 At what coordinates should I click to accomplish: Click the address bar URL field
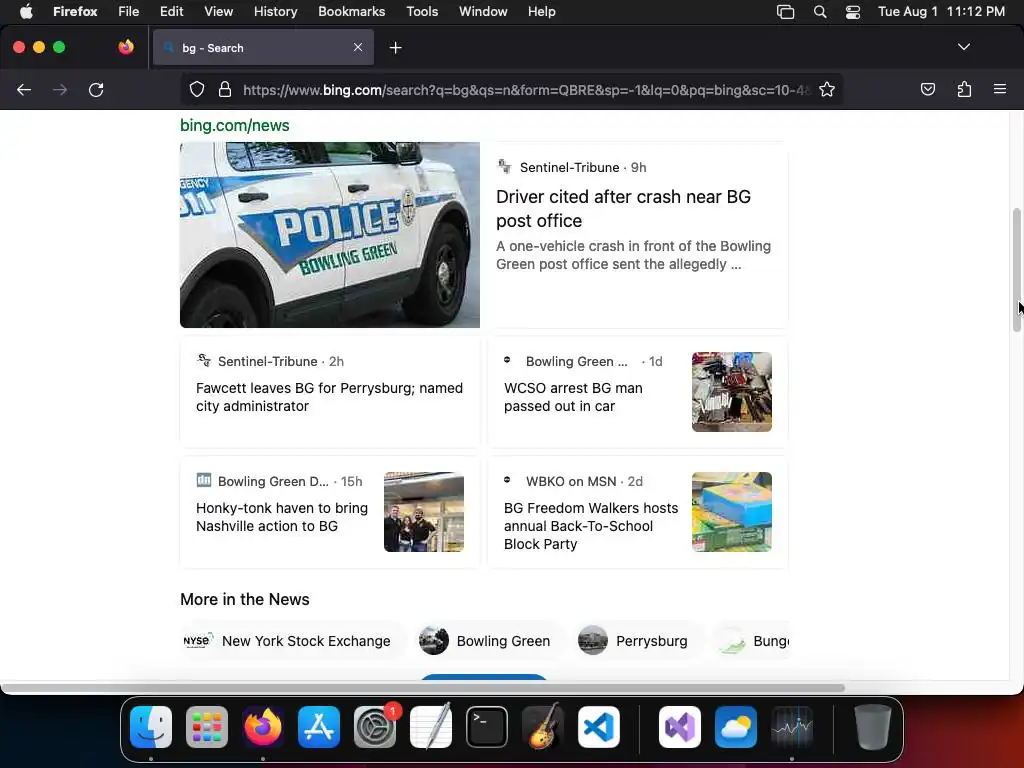pyautogui.click(x=526, y=90)
